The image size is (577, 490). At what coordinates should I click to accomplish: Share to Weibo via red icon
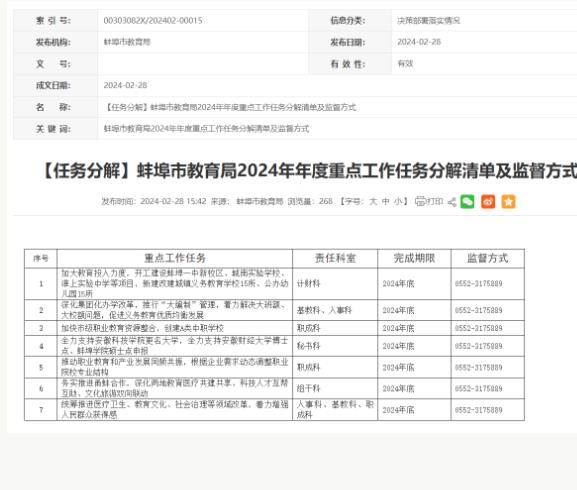pos(488,202)
